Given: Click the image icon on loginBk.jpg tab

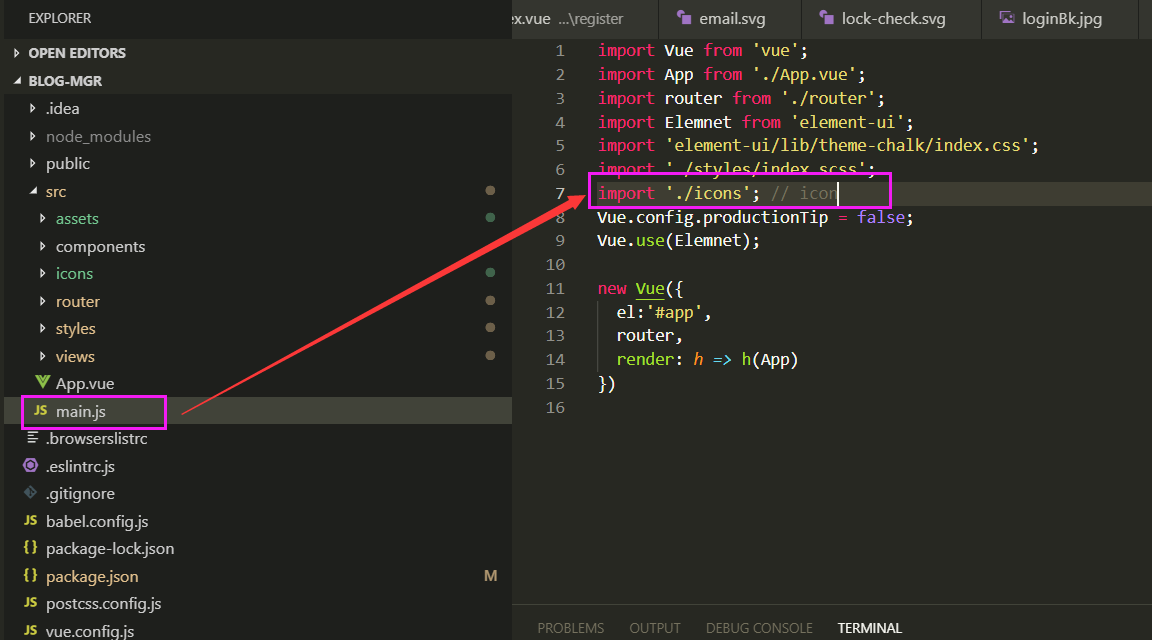Looking at the screenshot, I should tap(1007, 18).
